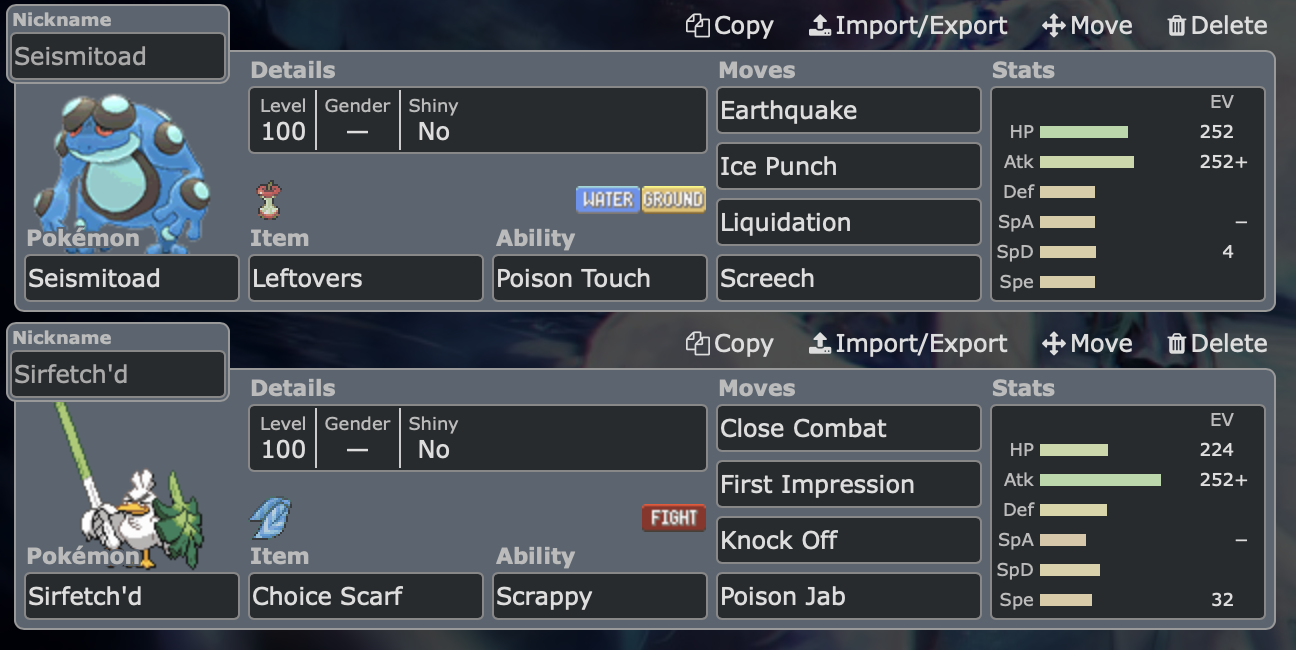Open the Poison Touch ability selector
Screen dimensions: 1296x650
pos(600,278)
